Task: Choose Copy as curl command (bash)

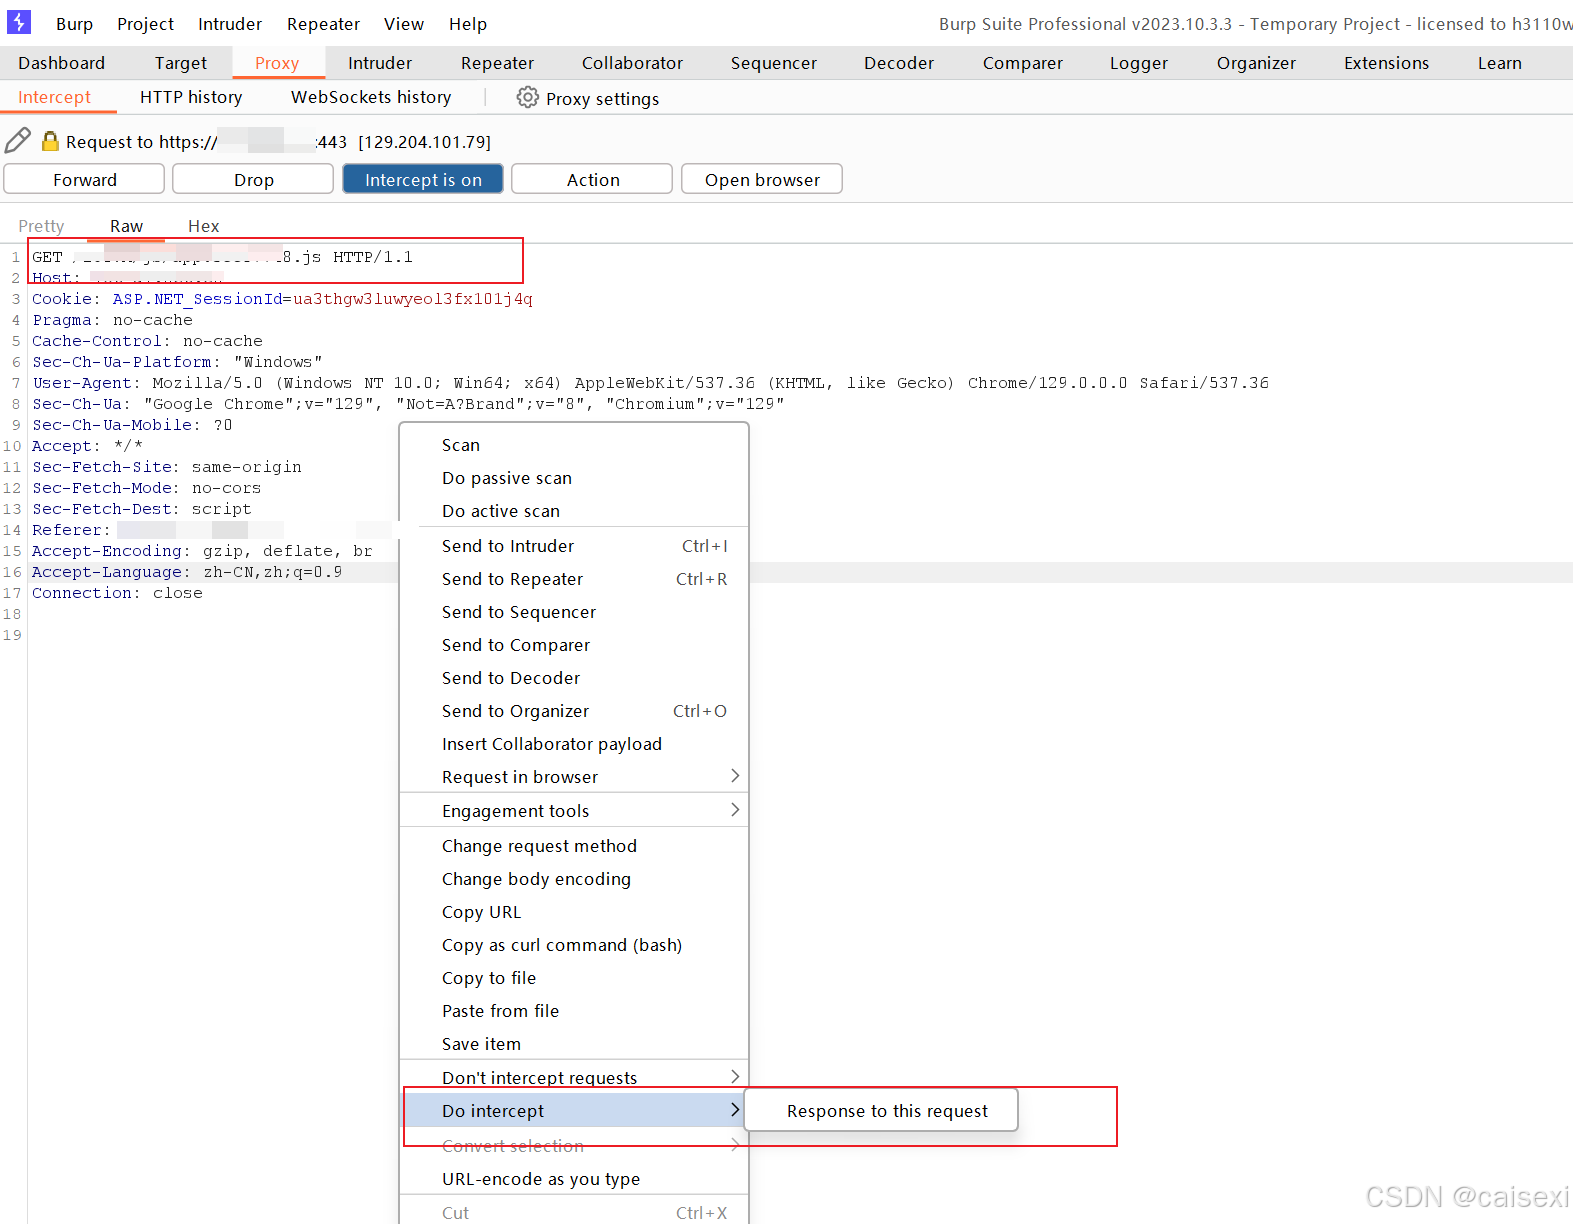Action: coord(574,945)
